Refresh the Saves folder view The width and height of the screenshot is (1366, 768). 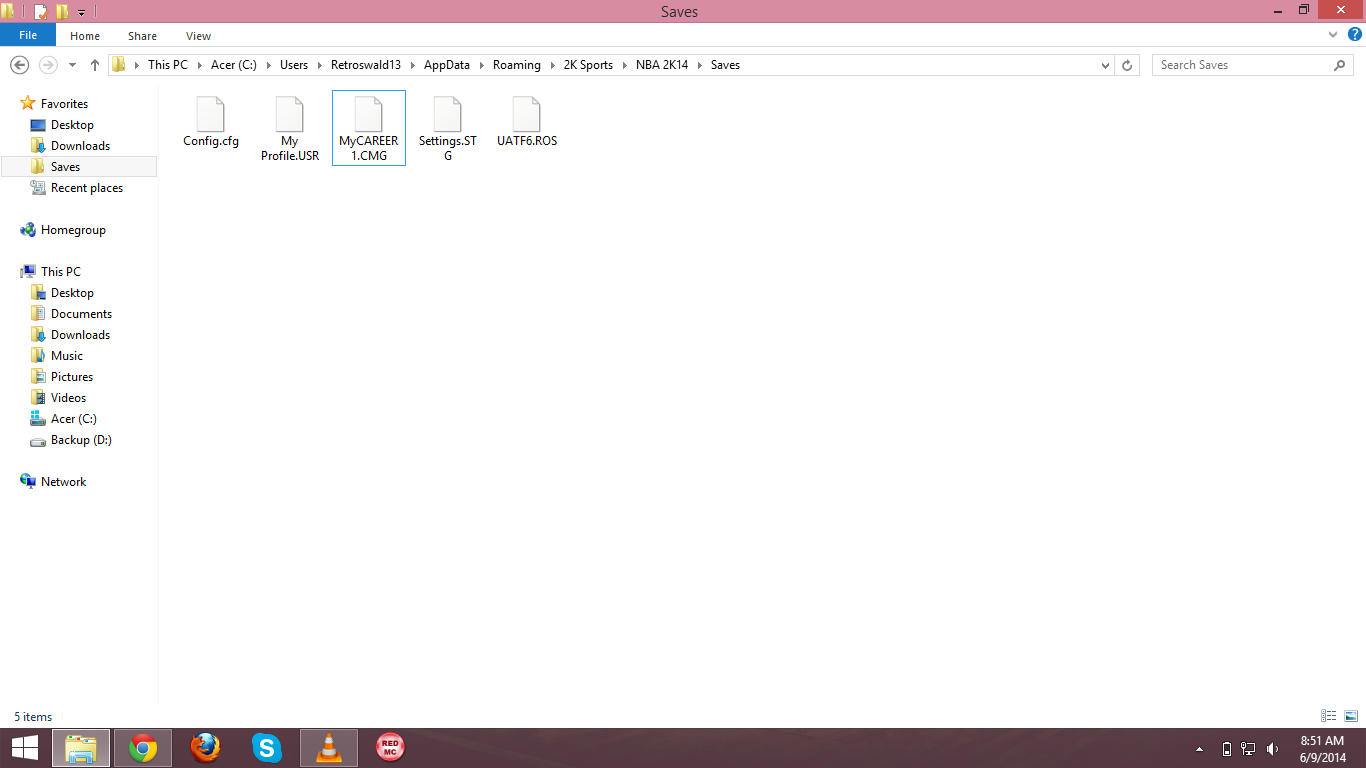tap(1127, 65)
